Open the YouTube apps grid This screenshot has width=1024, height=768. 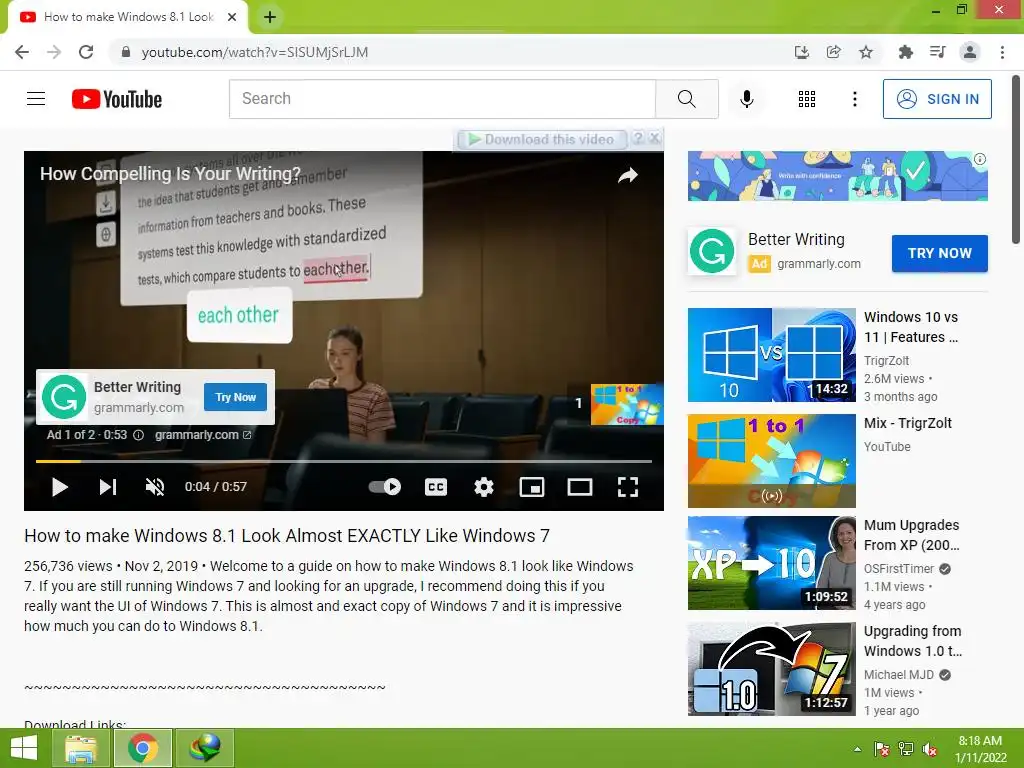click(807, 99)
